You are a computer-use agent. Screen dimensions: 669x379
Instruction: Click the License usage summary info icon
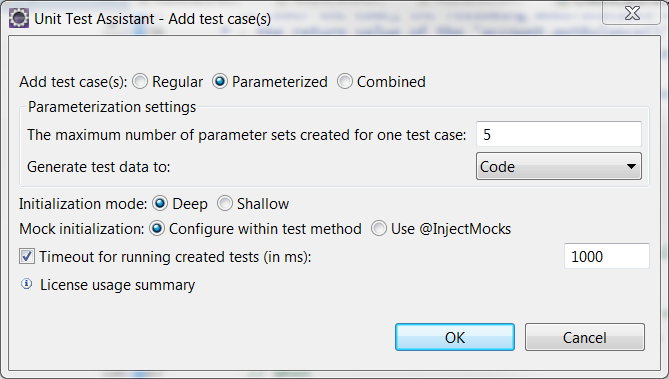coord(26,284)
